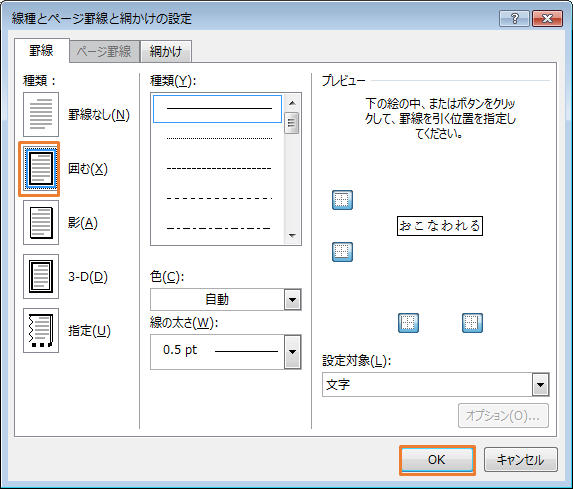Switch to the 網かけ (shading) tab
This screenshot has height=489, width=573.
coord(166,51)
